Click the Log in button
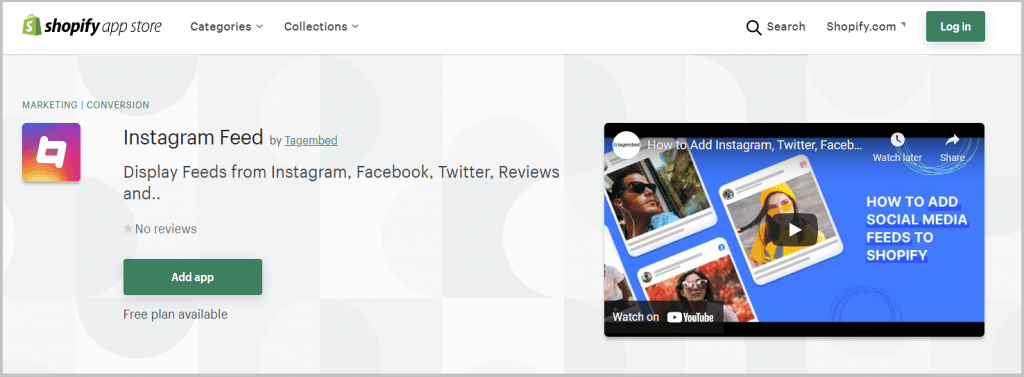 955,27
